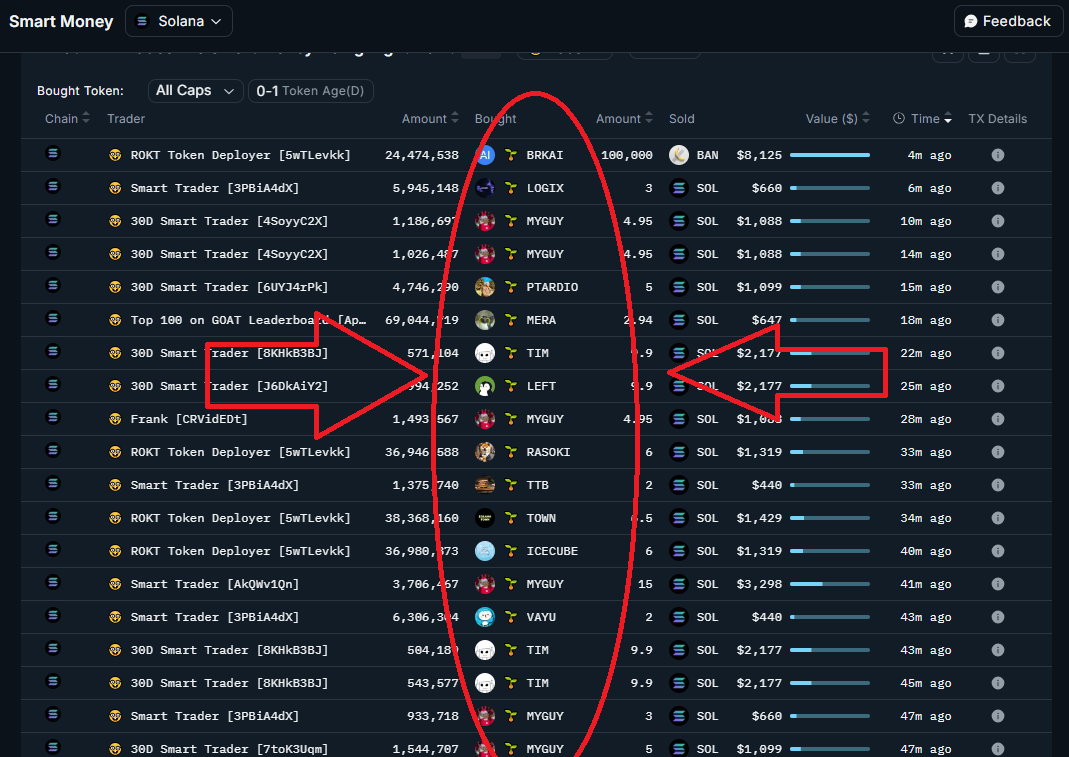Screen dimensions: 1069x757
Task: Select the ICECUBE token name
Action: point(552,551)
